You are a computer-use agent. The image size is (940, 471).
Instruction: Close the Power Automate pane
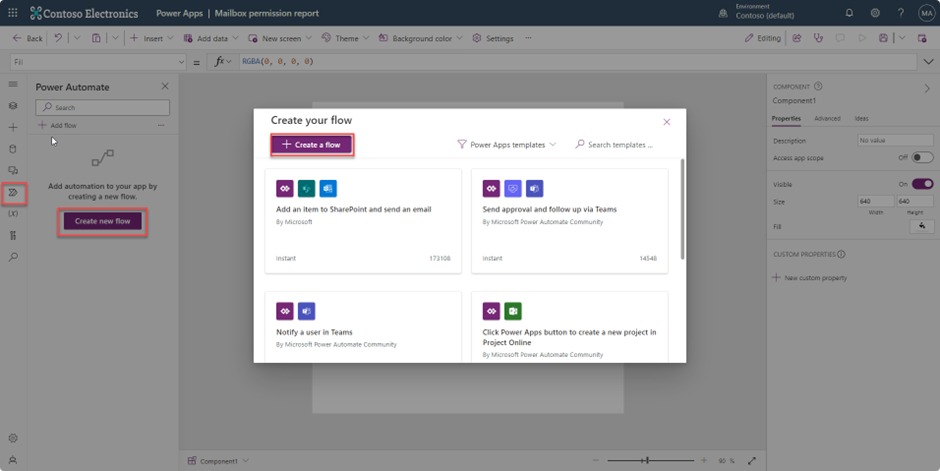pos(165,86)
